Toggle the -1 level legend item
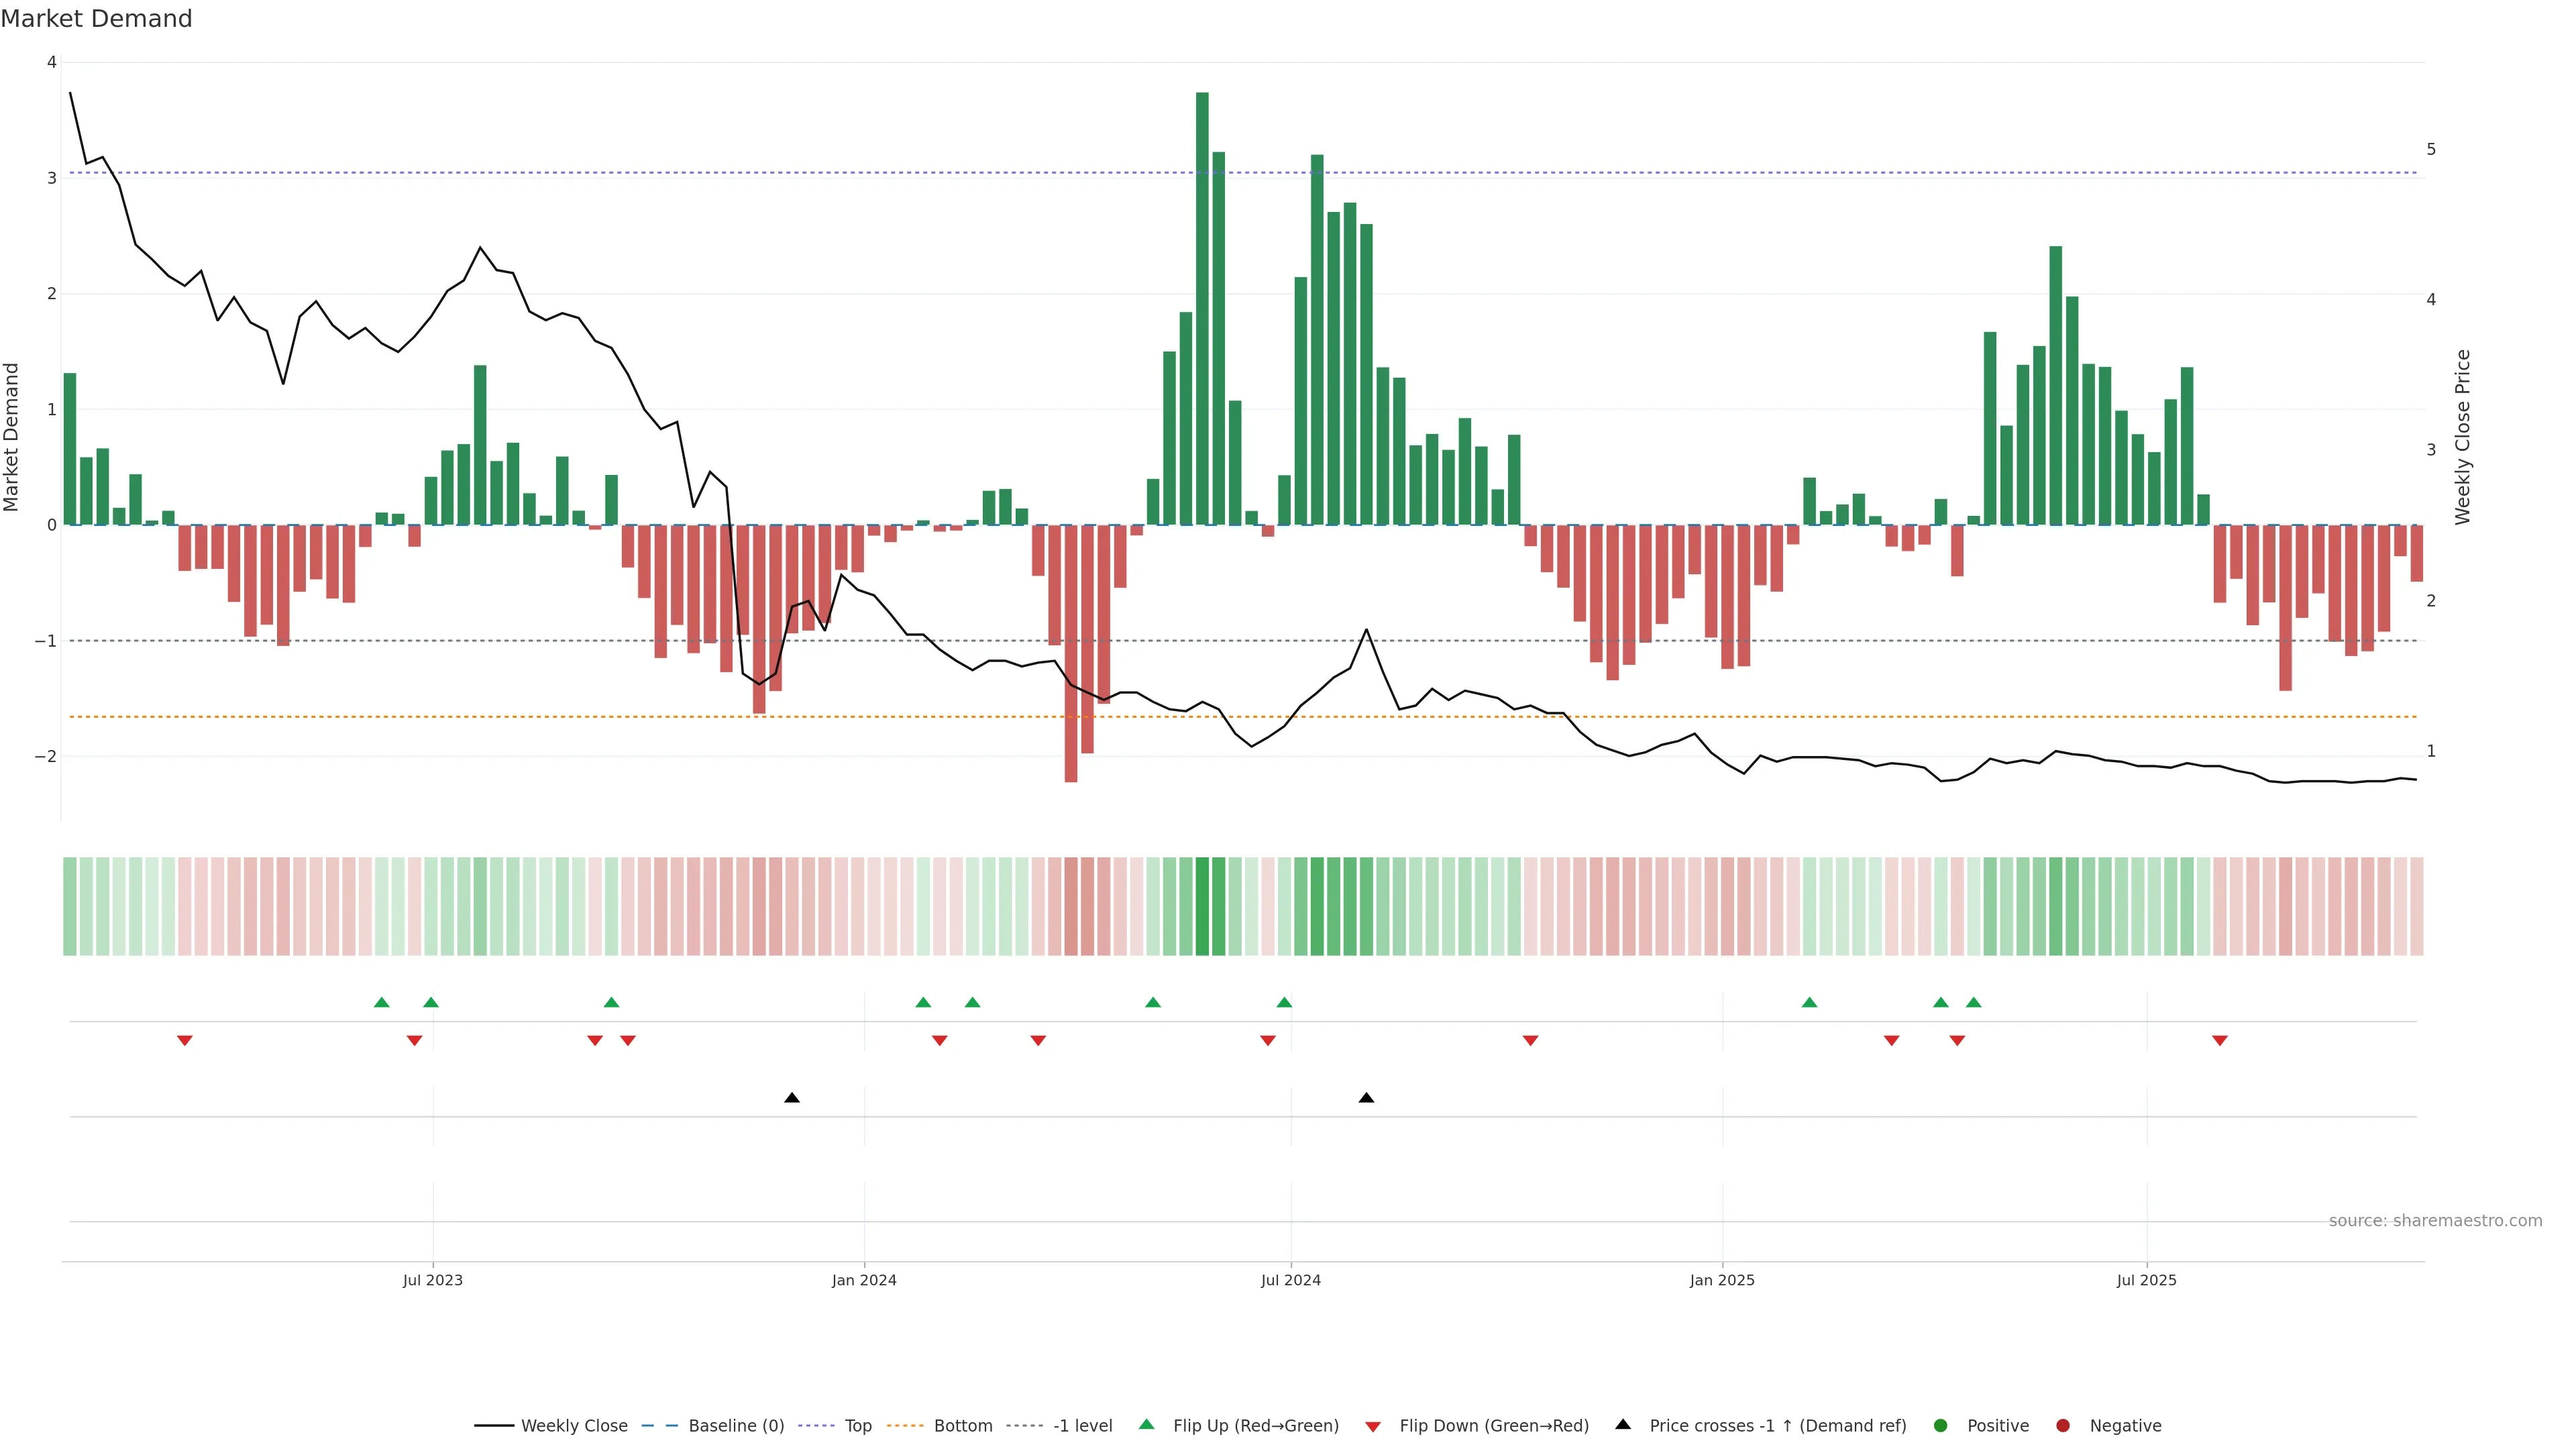Image resolution: width=2576 pixels, height=1449 pixels. [x=1082, y=1426]
